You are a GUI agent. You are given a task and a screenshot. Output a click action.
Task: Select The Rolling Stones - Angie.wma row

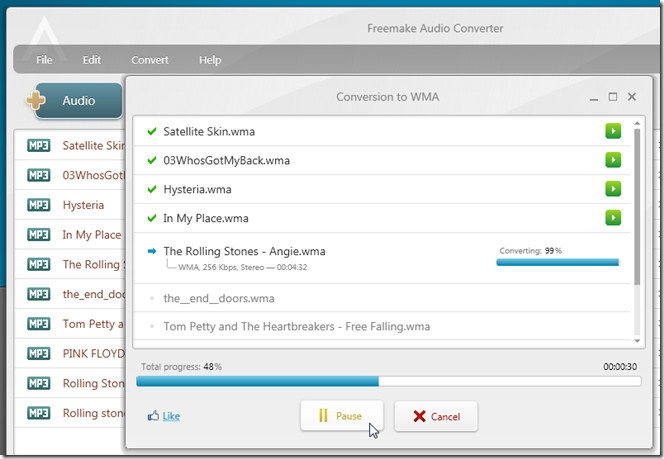[382, 258]
